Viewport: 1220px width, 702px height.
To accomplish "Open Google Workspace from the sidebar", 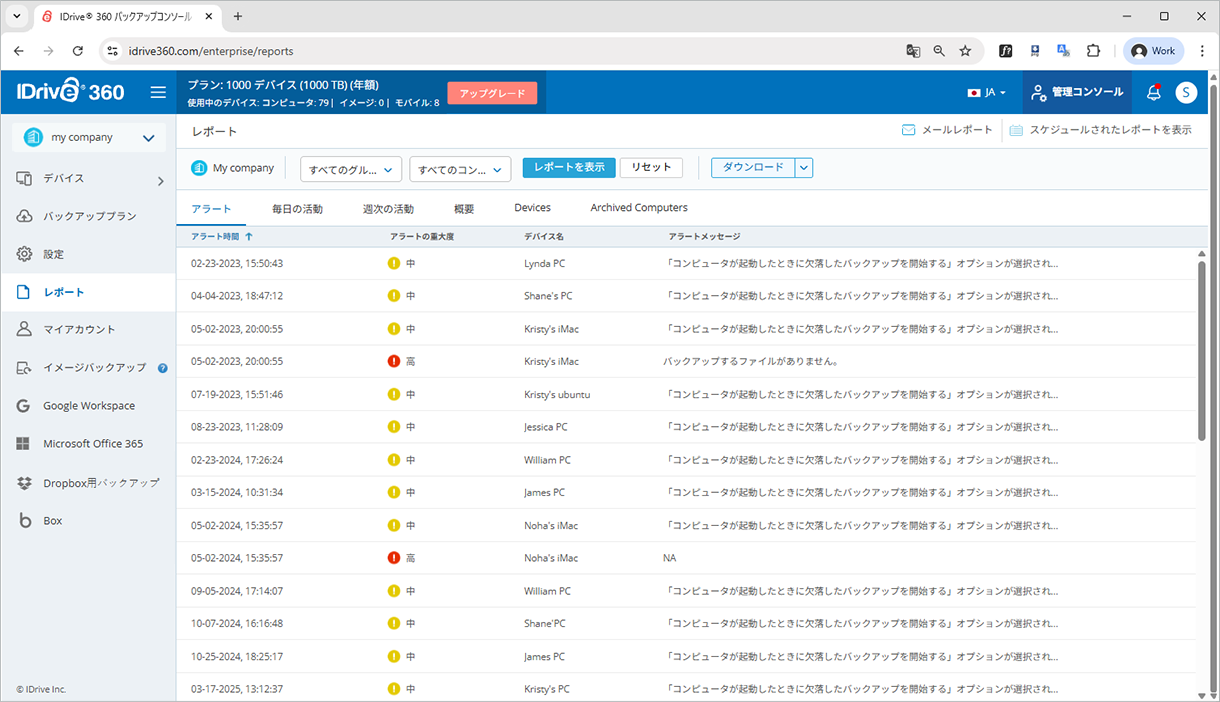I will tap(88, 406).
